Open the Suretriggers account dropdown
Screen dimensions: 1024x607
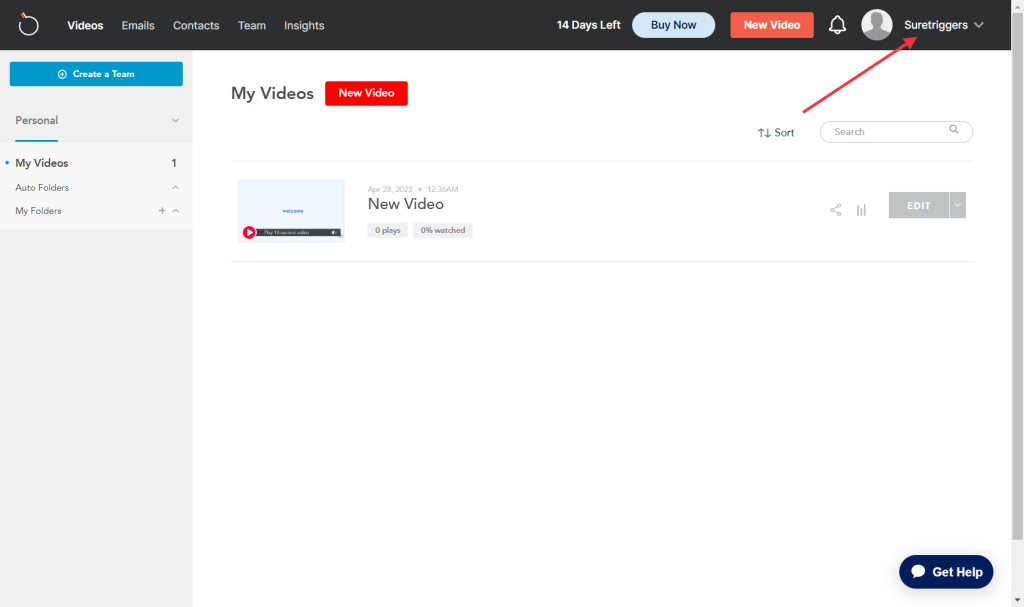(943, 25)
